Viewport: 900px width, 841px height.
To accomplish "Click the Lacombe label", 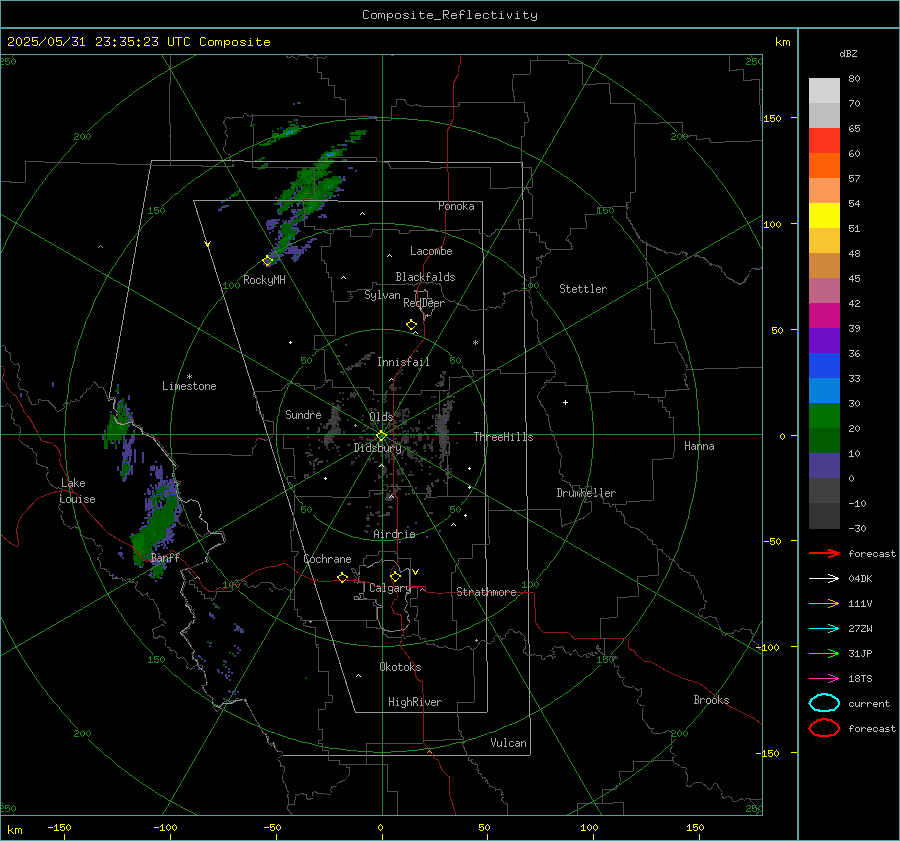I will point(431,251).
